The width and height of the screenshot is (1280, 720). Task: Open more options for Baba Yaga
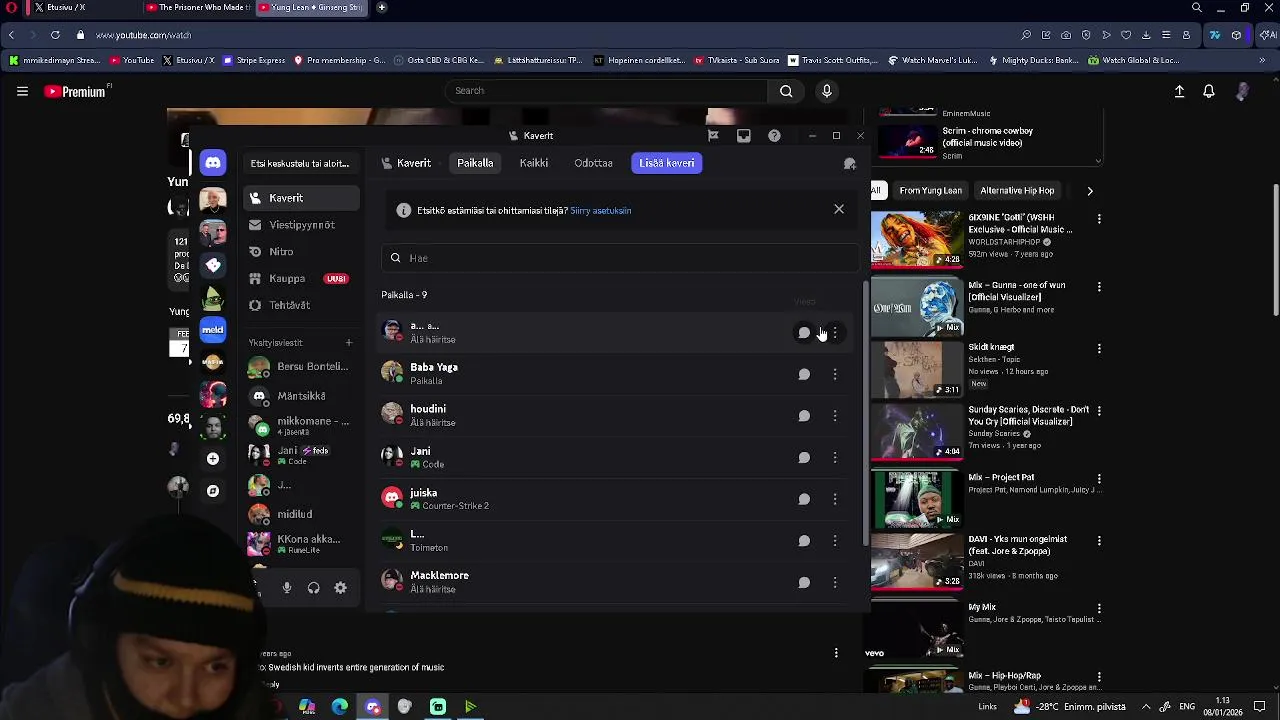[835, 374]
